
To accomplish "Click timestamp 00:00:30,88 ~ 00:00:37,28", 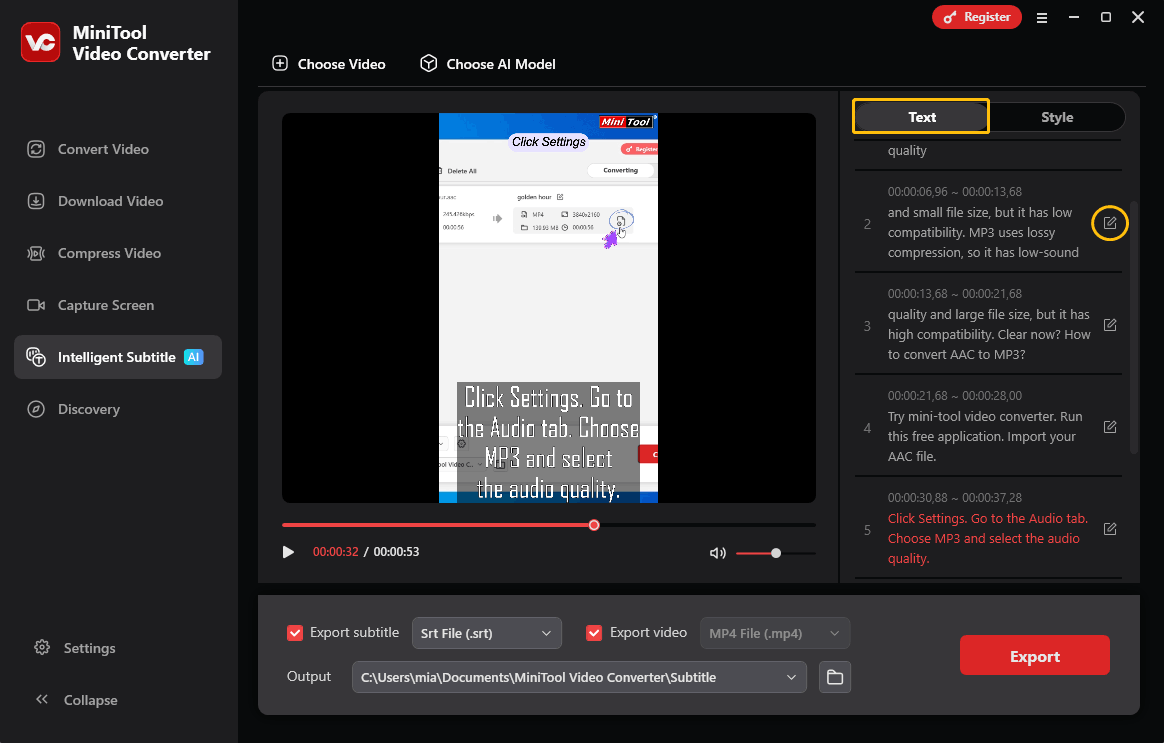I will click(955, 498).
